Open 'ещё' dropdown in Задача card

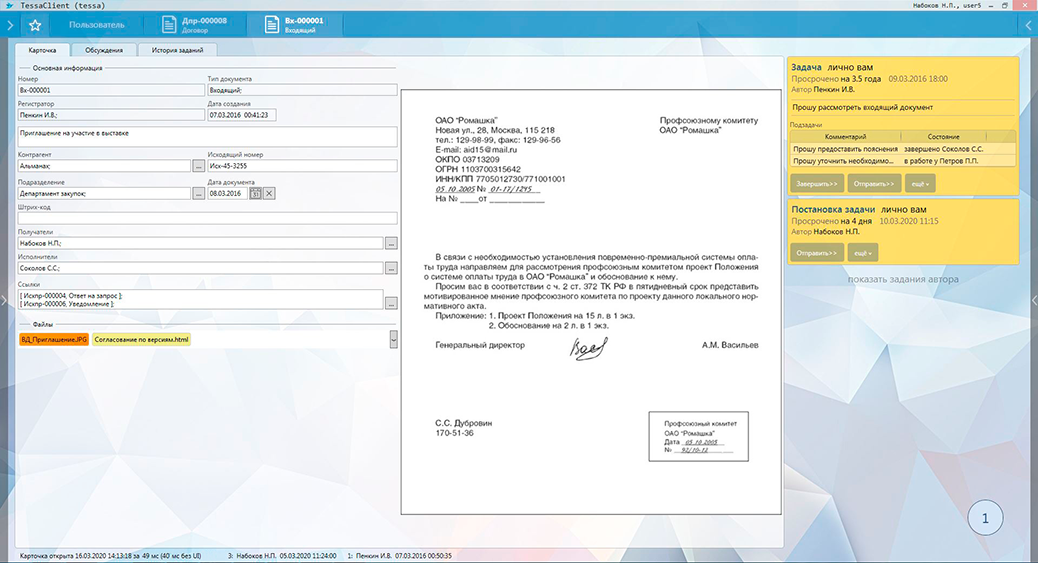click(919, 184)
